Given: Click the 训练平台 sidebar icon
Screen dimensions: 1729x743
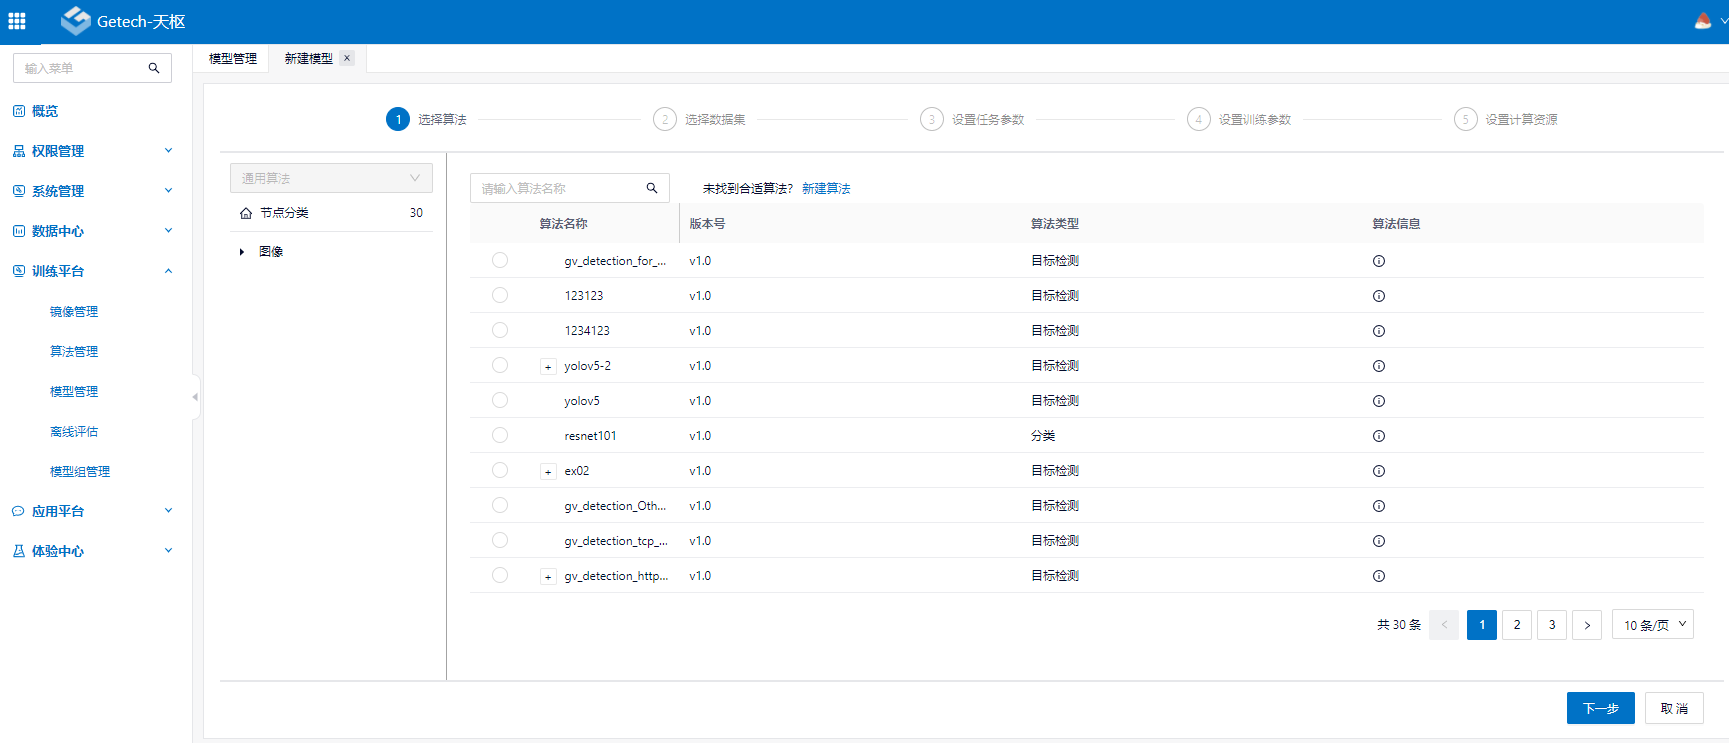Looking at the screenshot, I should pos(18,271).
